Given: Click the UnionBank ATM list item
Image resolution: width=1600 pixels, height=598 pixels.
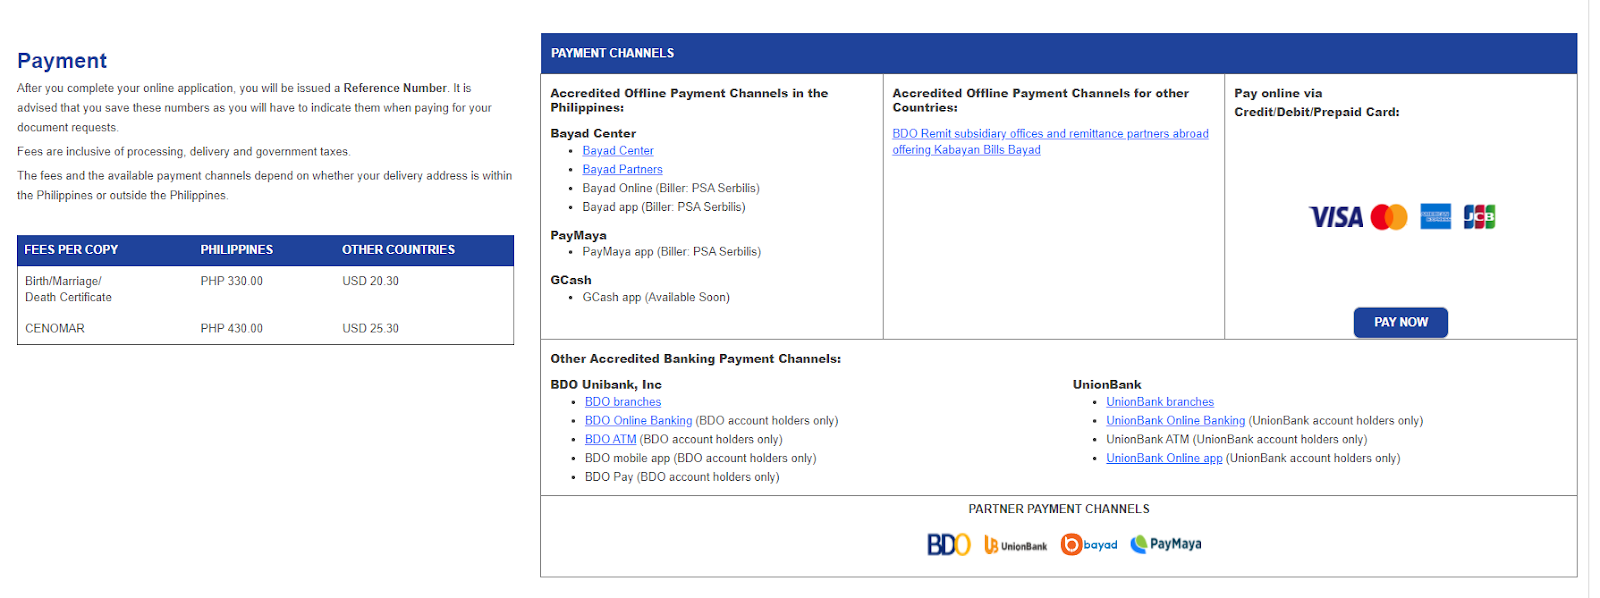Looking at the screenshot, I should coord(1236,440).
